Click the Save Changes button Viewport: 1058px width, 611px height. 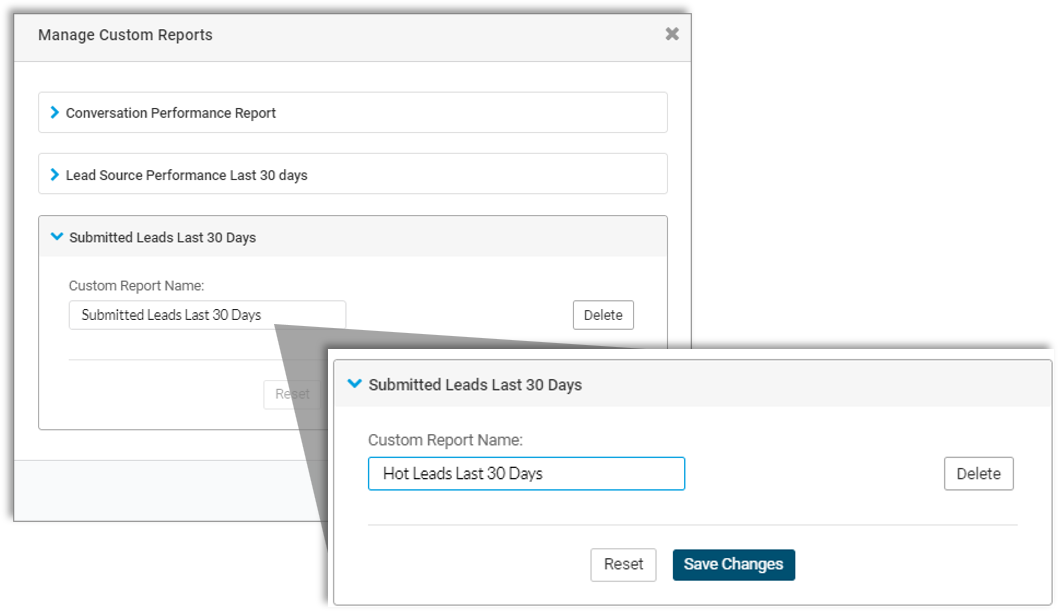[x=733, y=564]
